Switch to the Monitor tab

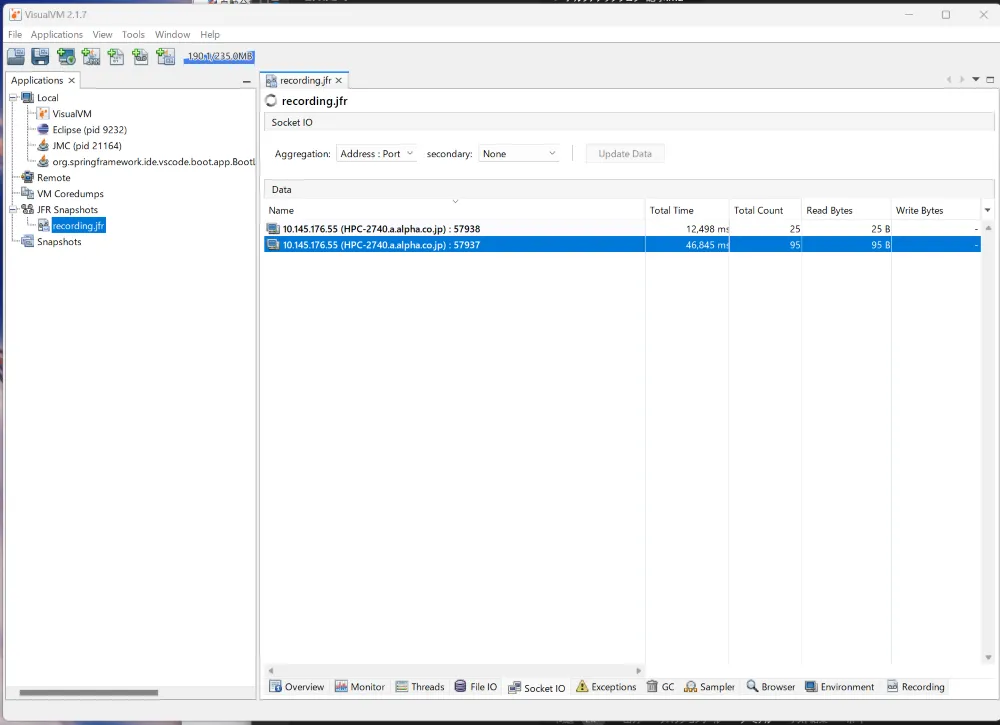coord(360,687)
